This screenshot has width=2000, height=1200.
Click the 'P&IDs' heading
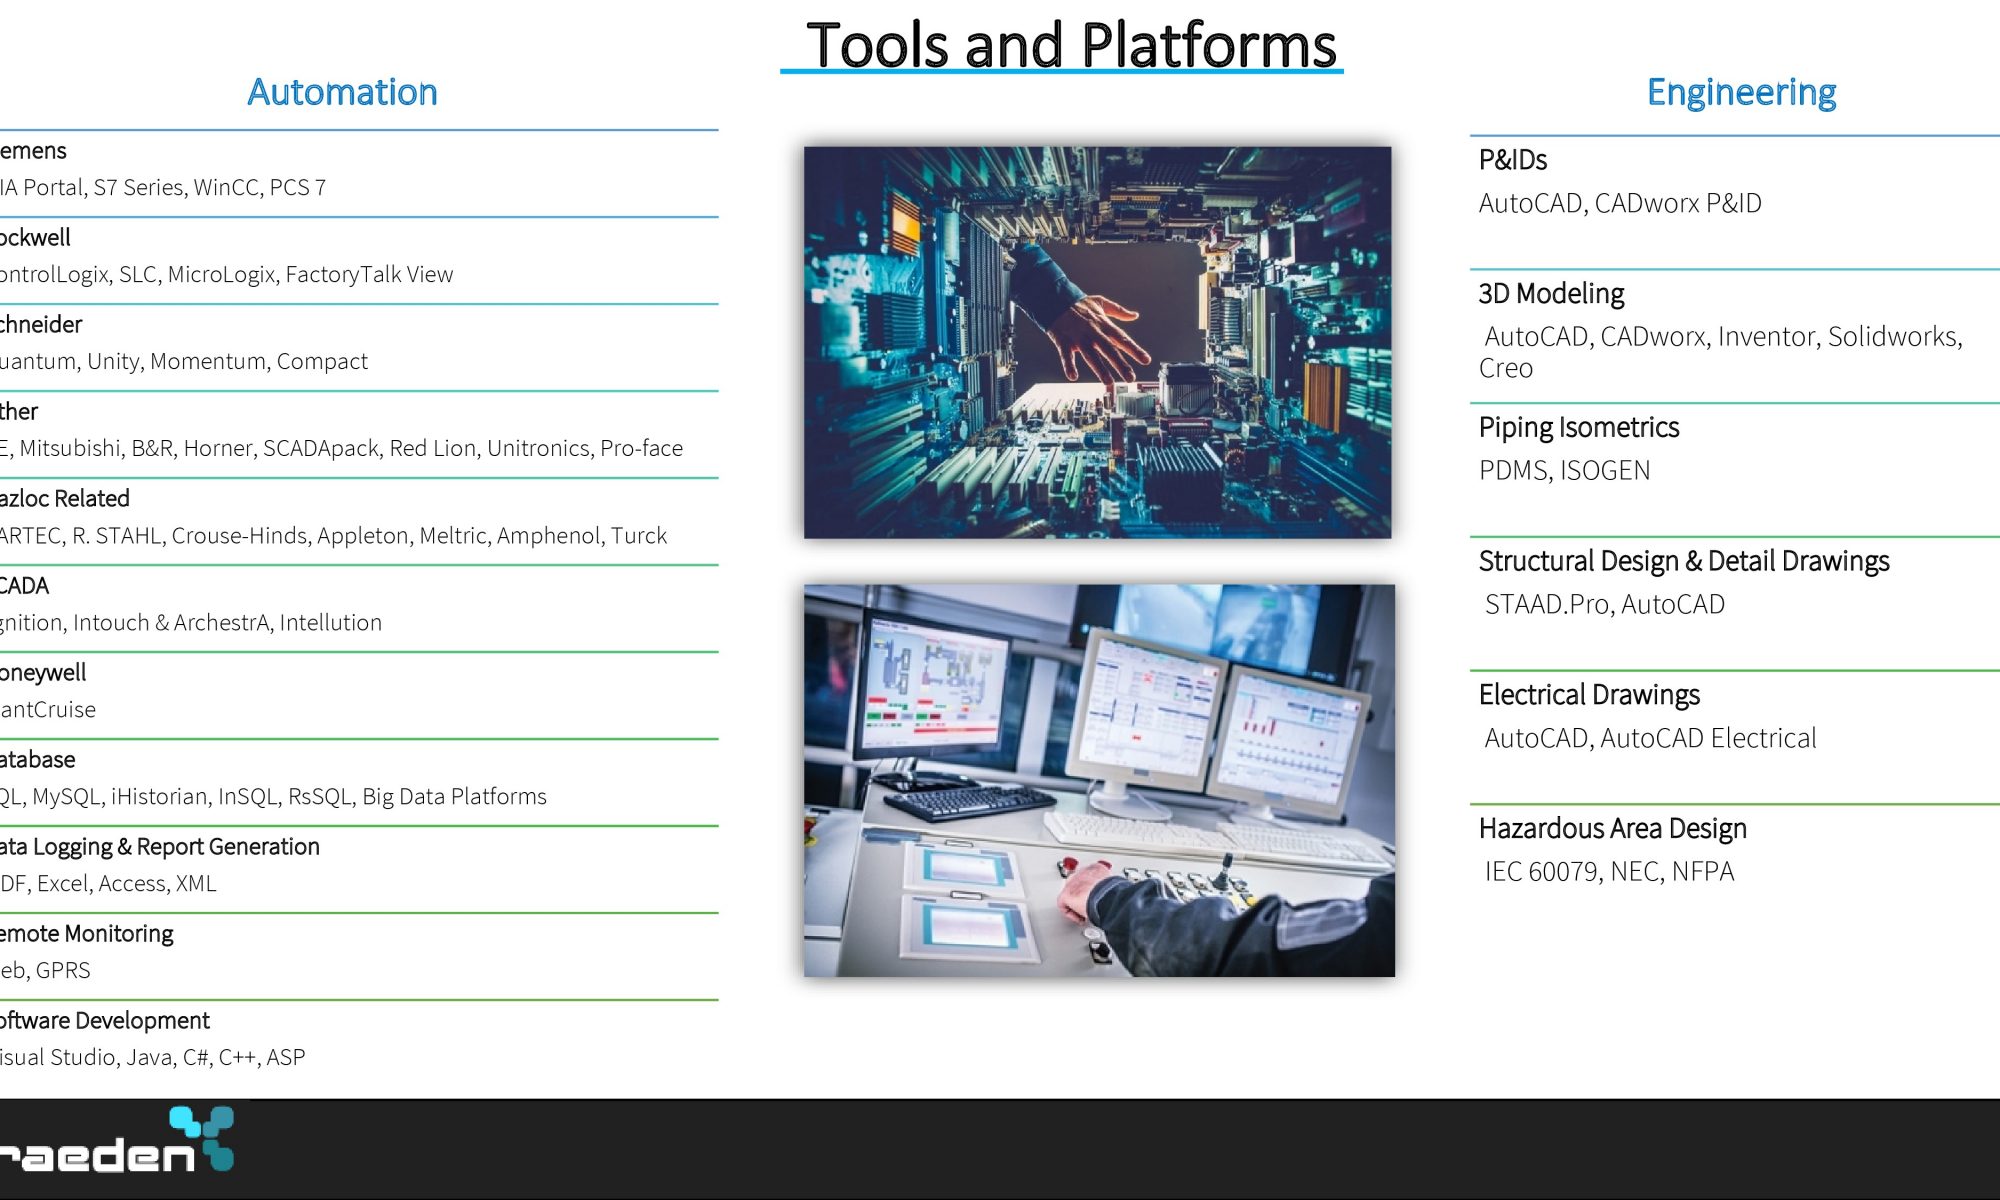coord(1513,160)
